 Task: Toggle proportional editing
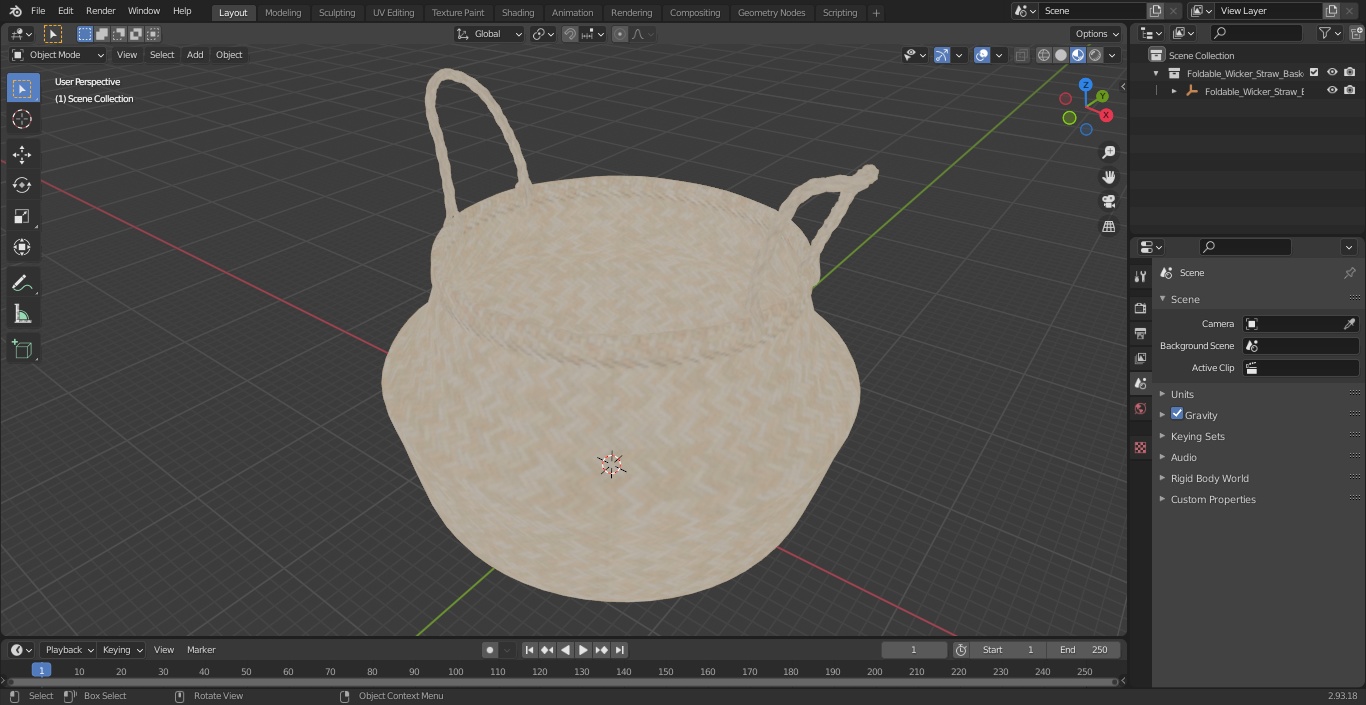coord(620,34)
